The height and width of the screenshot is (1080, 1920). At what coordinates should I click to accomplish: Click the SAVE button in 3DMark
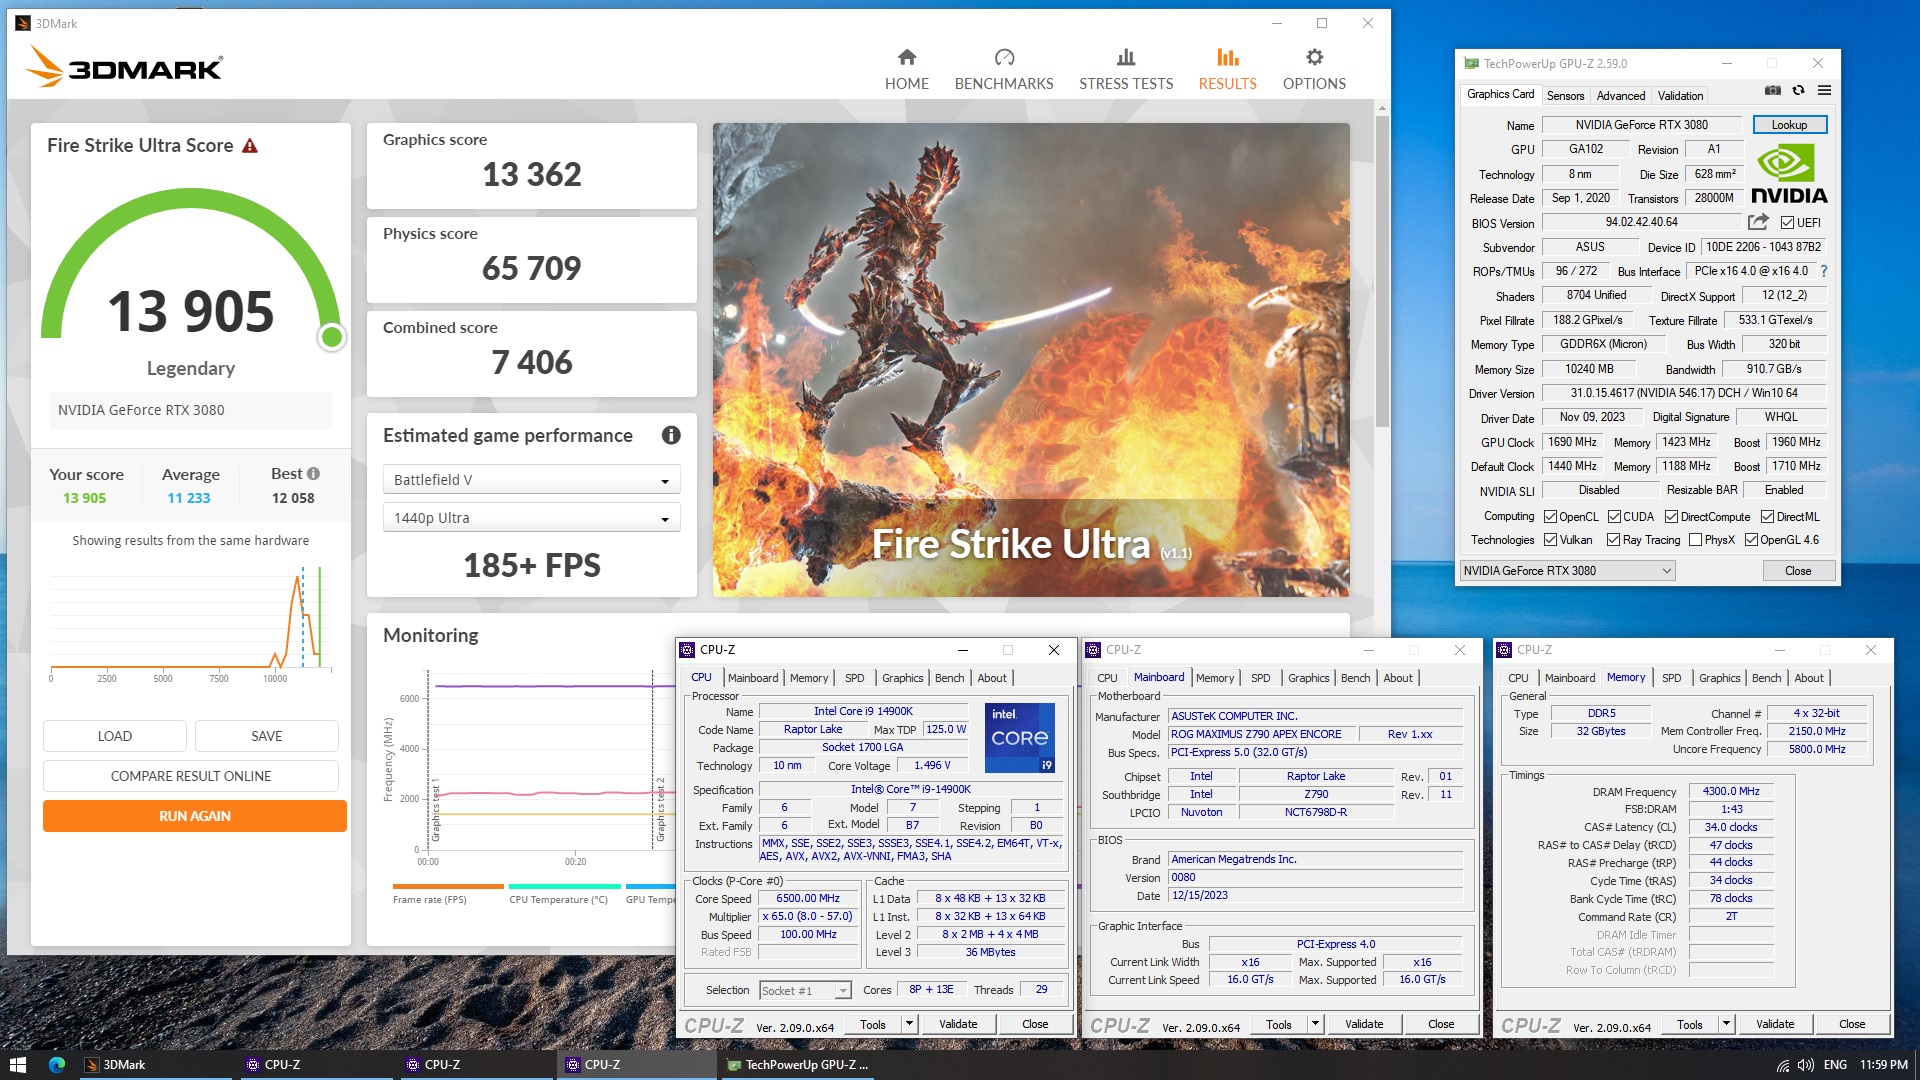pyautogui.click(x=267, y=736)
